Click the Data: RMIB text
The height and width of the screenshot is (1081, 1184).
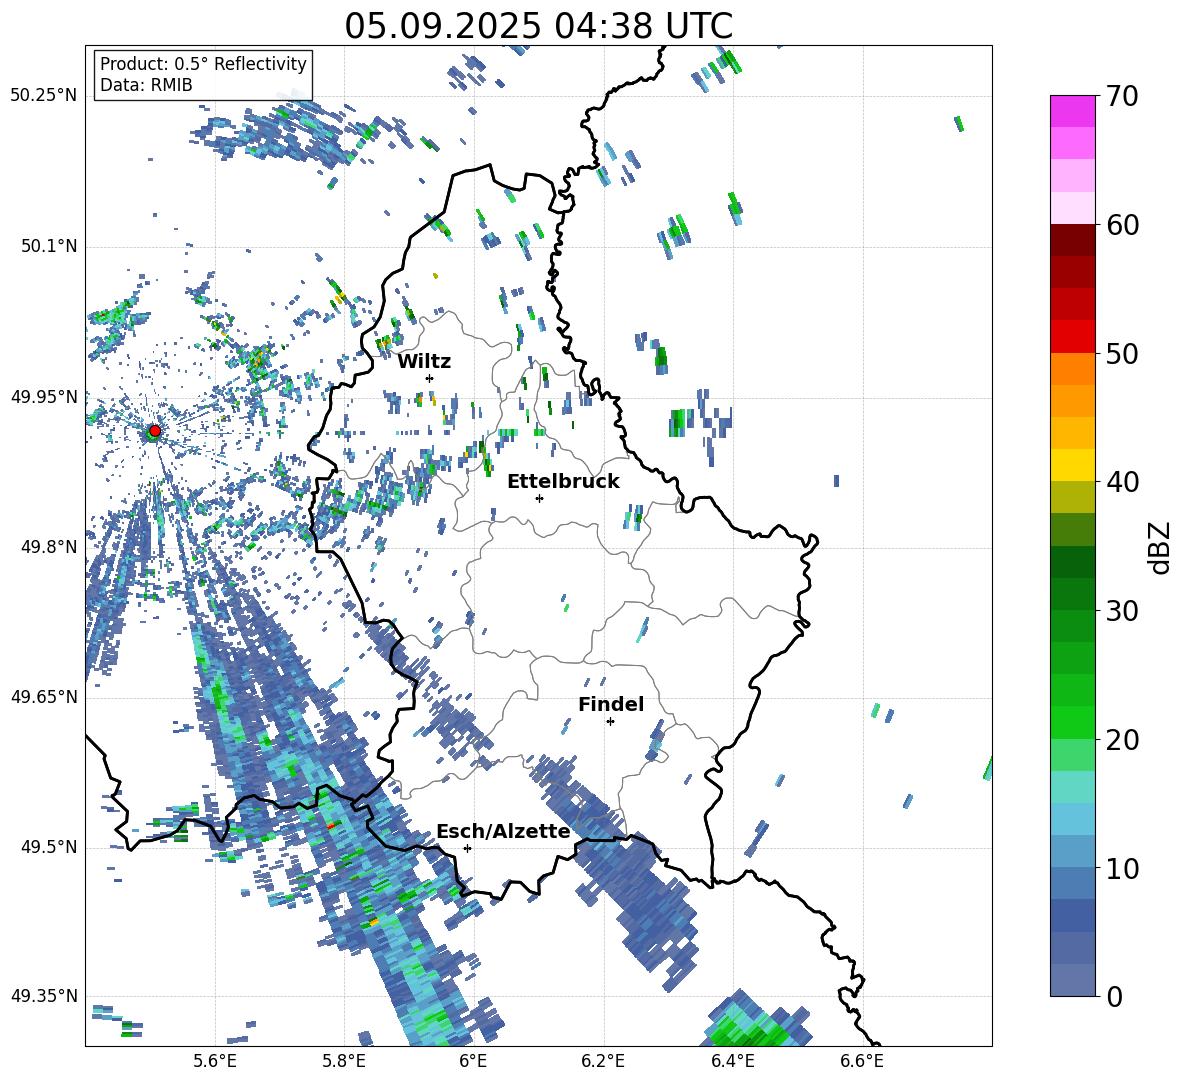point(146,85)
